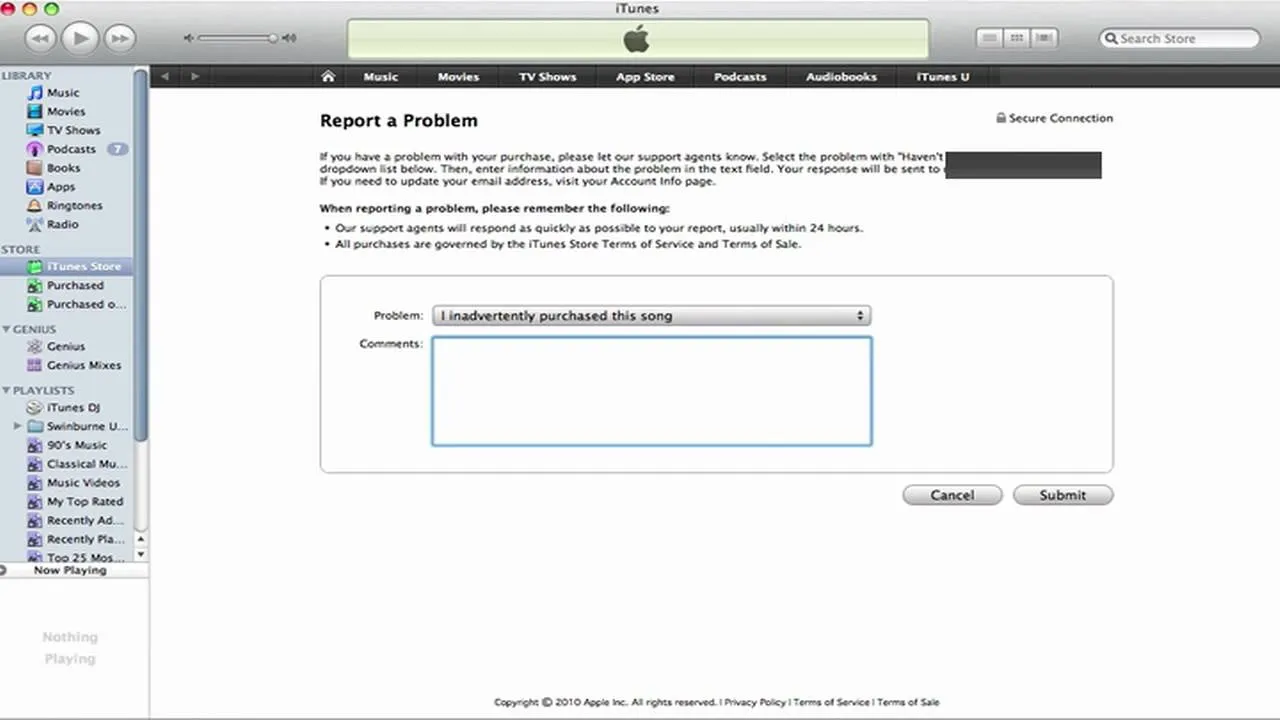Image resolution: width=1280 pixels, height=720 pixels.
Task: Open the Problem dropdown list
Action: click(x=651, y=316)
